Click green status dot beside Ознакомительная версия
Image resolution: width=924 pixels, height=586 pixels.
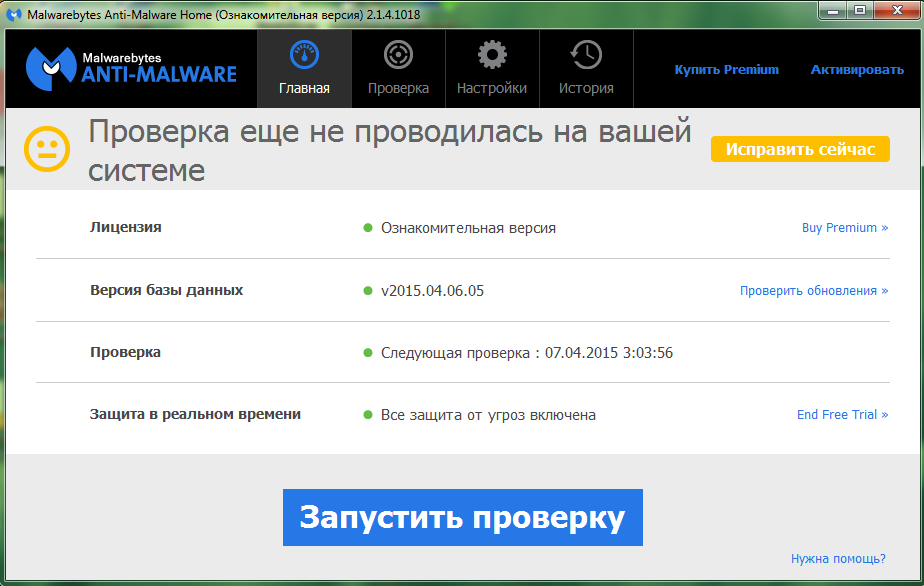(x=368, y=228)
